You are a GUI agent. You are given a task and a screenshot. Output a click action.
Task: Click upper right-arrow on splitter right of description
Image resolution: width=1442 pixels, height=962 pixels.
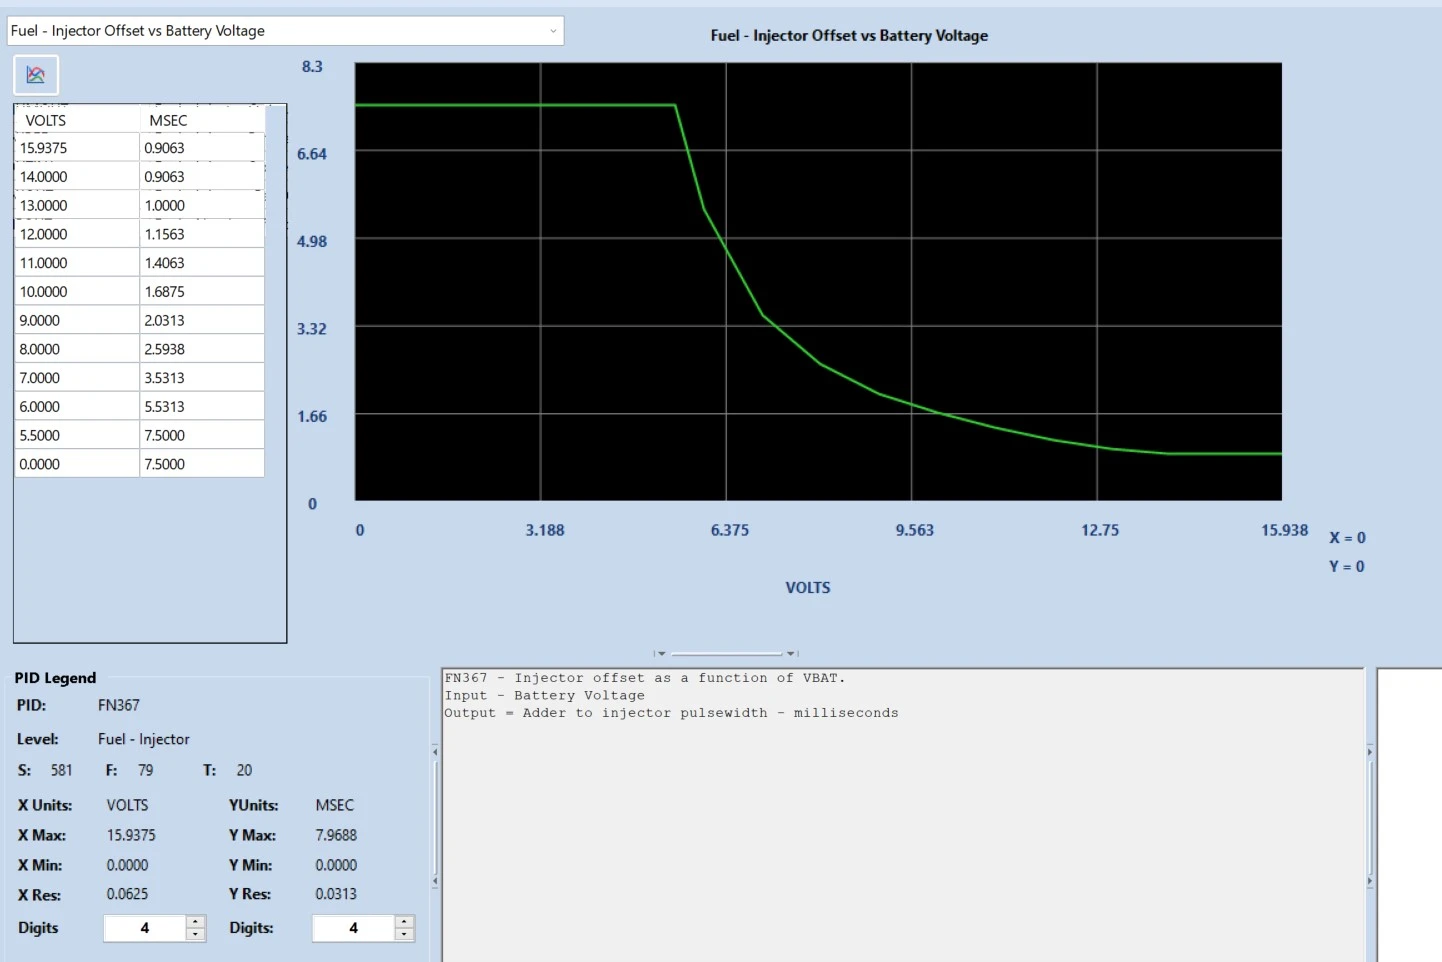coord(1370,751)
